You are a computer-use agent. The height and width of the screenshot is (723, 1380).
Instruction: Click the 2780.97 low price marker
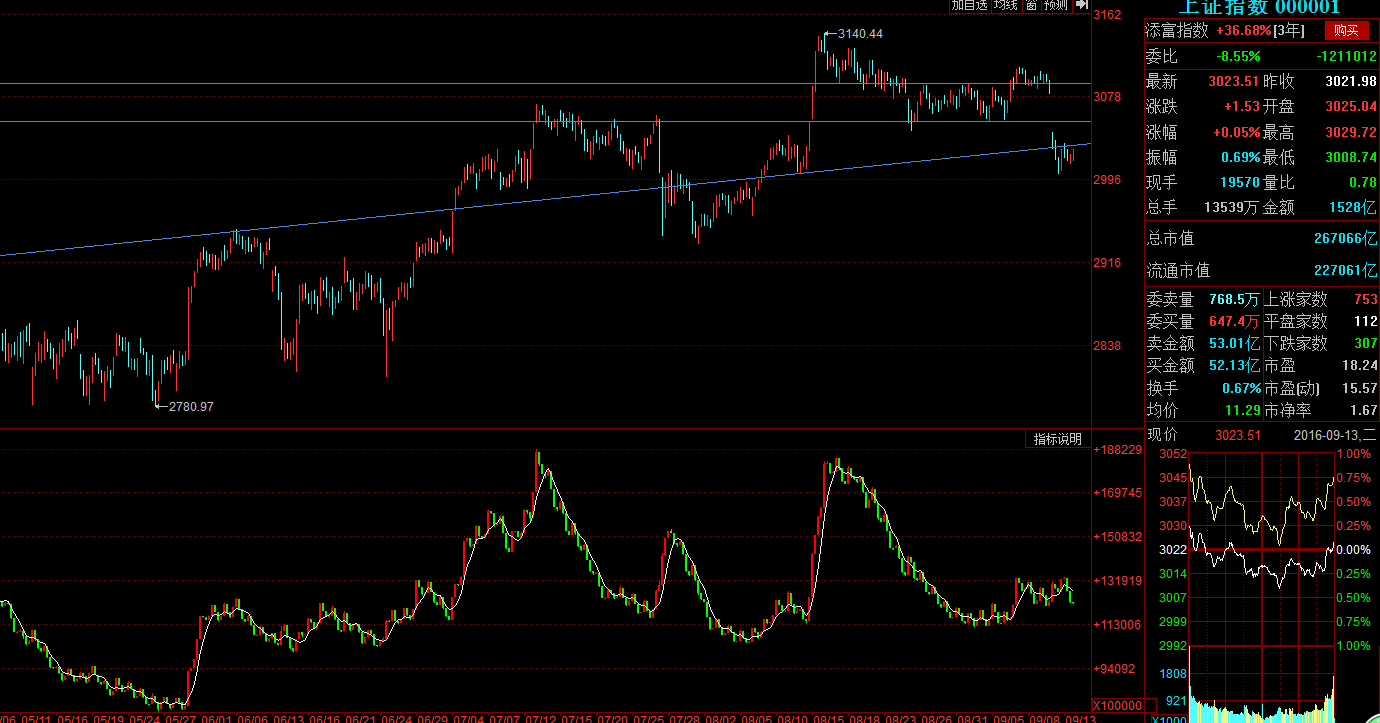click(x=191, y=406)
